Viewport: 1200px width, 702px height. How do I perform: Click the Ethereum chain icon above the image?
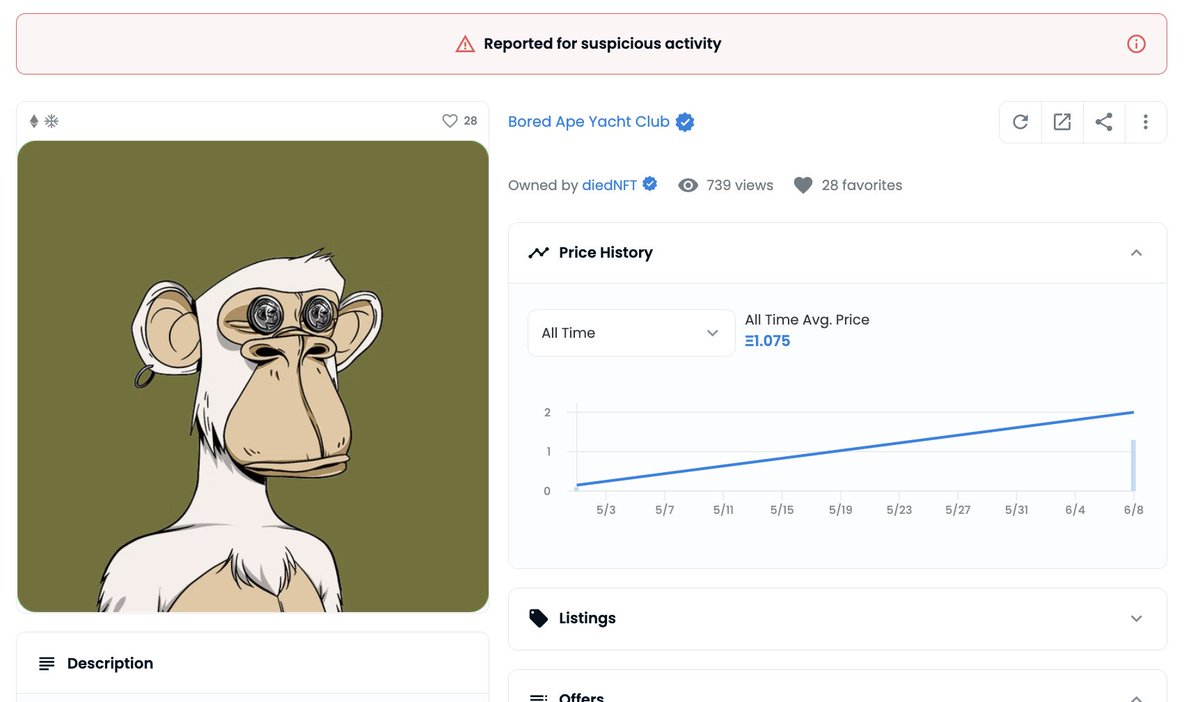[34, 121]
